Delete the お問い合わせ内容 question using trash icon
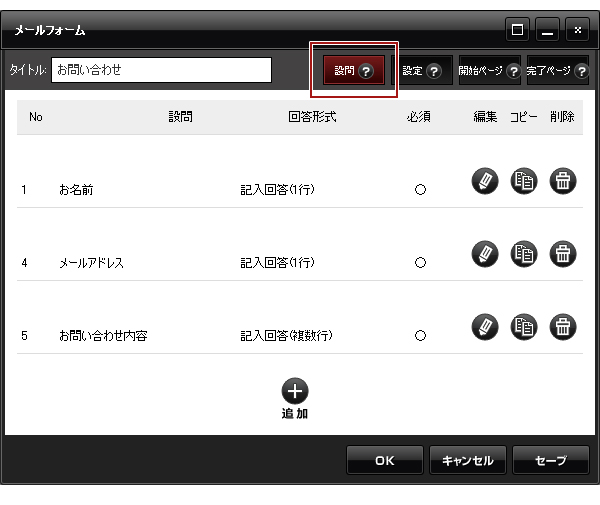 (x=563, y=327)
